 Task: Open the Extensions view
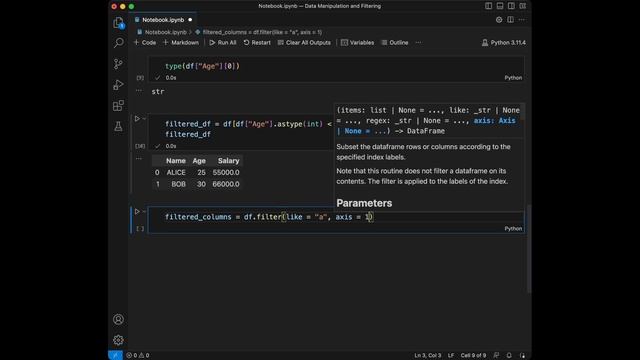pos(118,106)
